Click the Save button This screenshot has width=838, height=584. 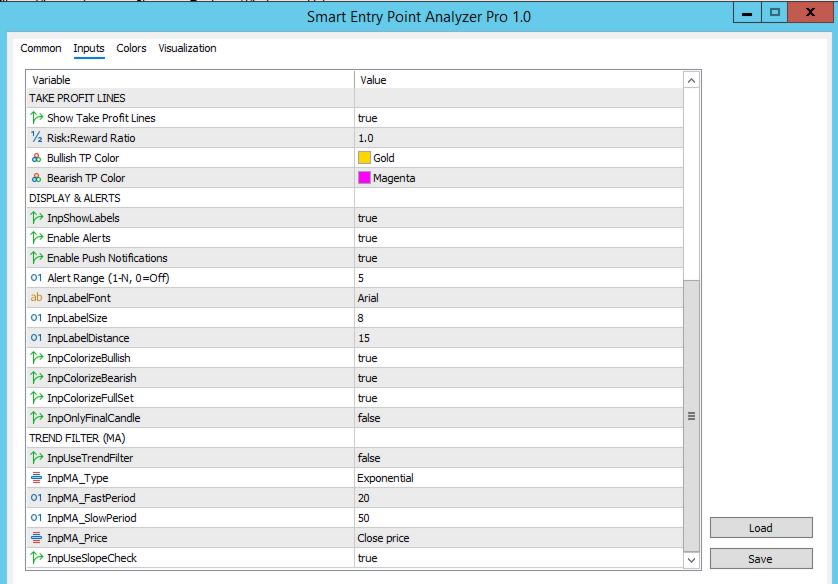(x=761, y=558)
